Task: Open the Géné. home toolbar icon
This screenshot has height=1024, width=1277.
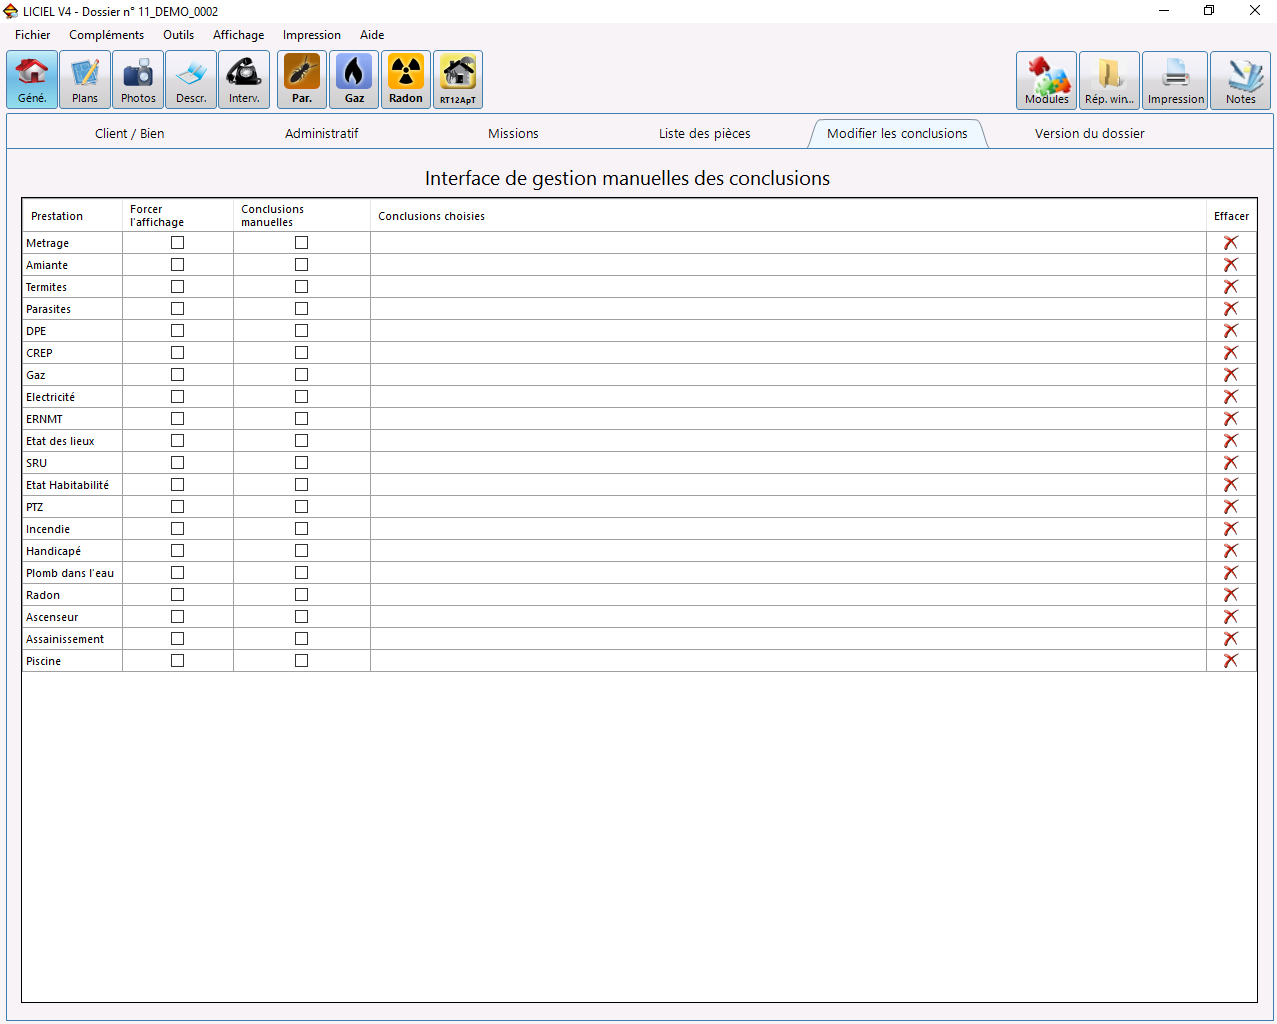Action: click(32, 80)
